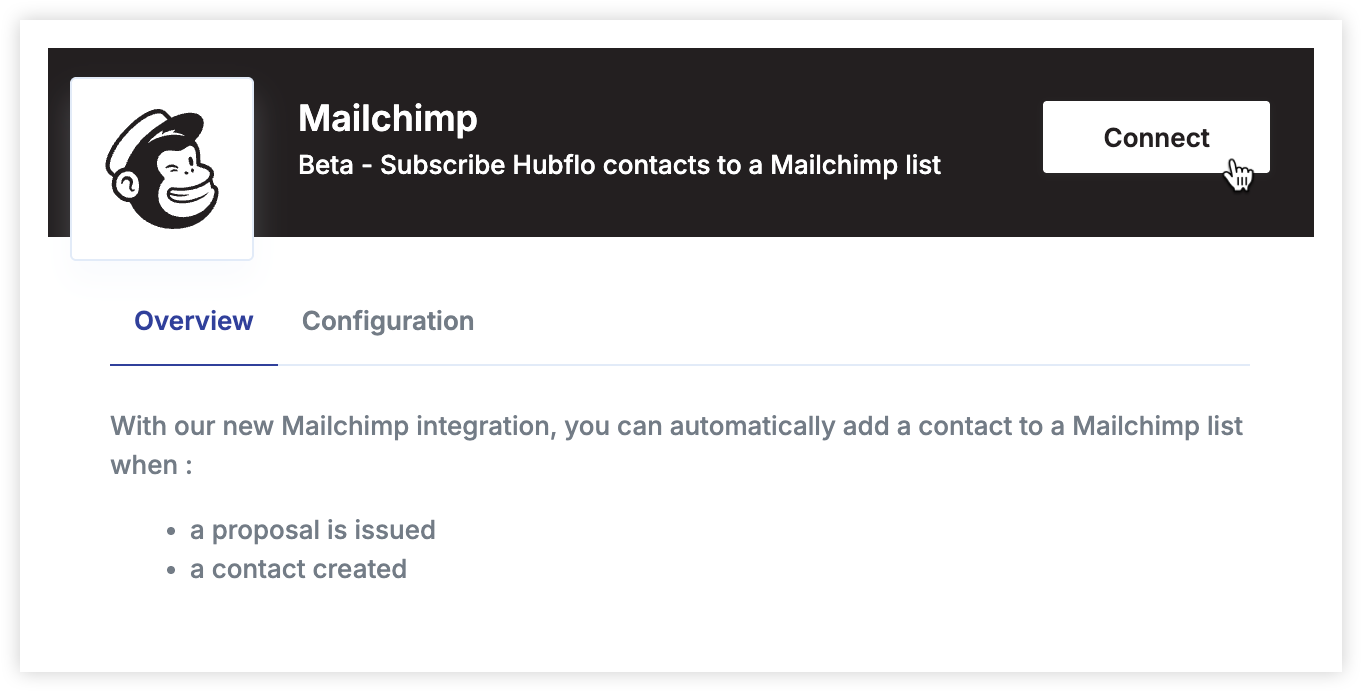Select the Overview tab
The height and width of the screenshot is (692, 1362).
pyautogui.click(x=194, y=321)
